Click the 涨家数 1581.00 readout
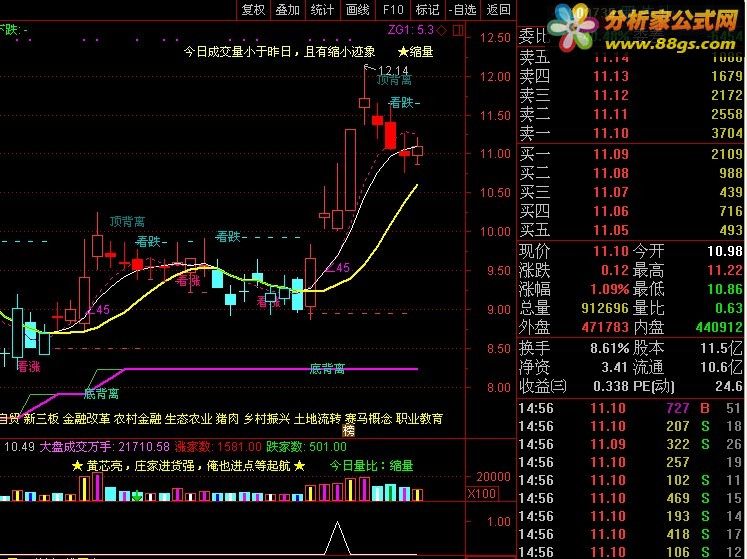The width and height of the screenshot is (747, 559). click(218, 447)
